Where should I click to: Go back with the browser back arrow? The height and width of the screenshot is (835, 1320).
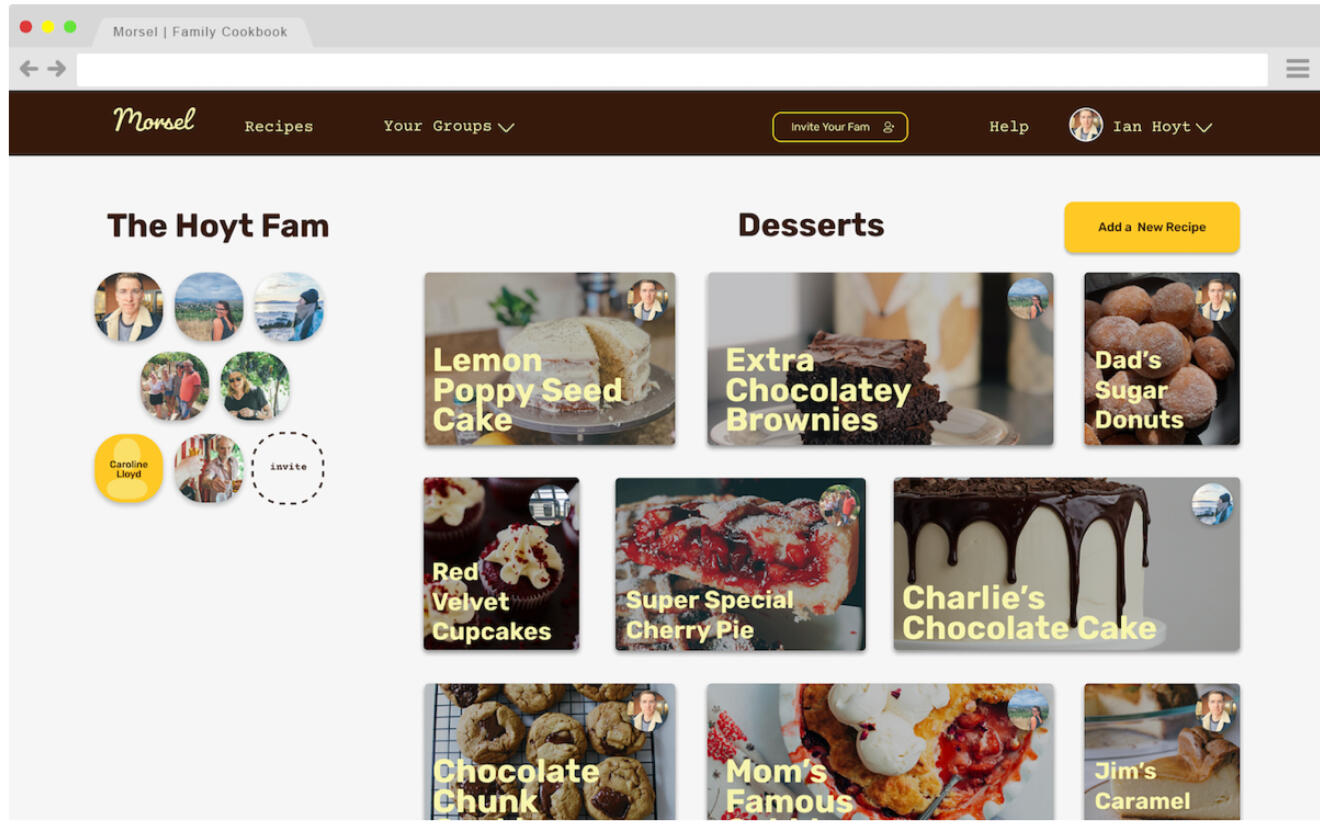[29, 69]
